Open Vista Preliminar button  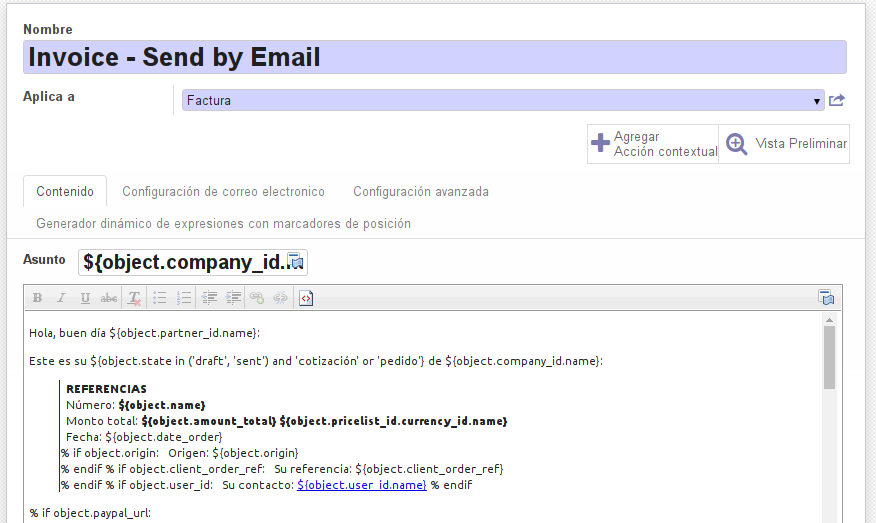[x=784, y=144]
